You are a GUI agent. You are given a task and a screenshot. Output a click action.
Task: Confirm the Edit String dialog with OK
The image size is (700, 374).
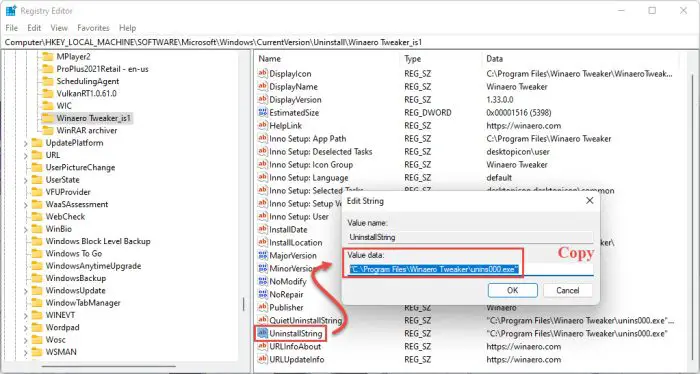[512, 291]
